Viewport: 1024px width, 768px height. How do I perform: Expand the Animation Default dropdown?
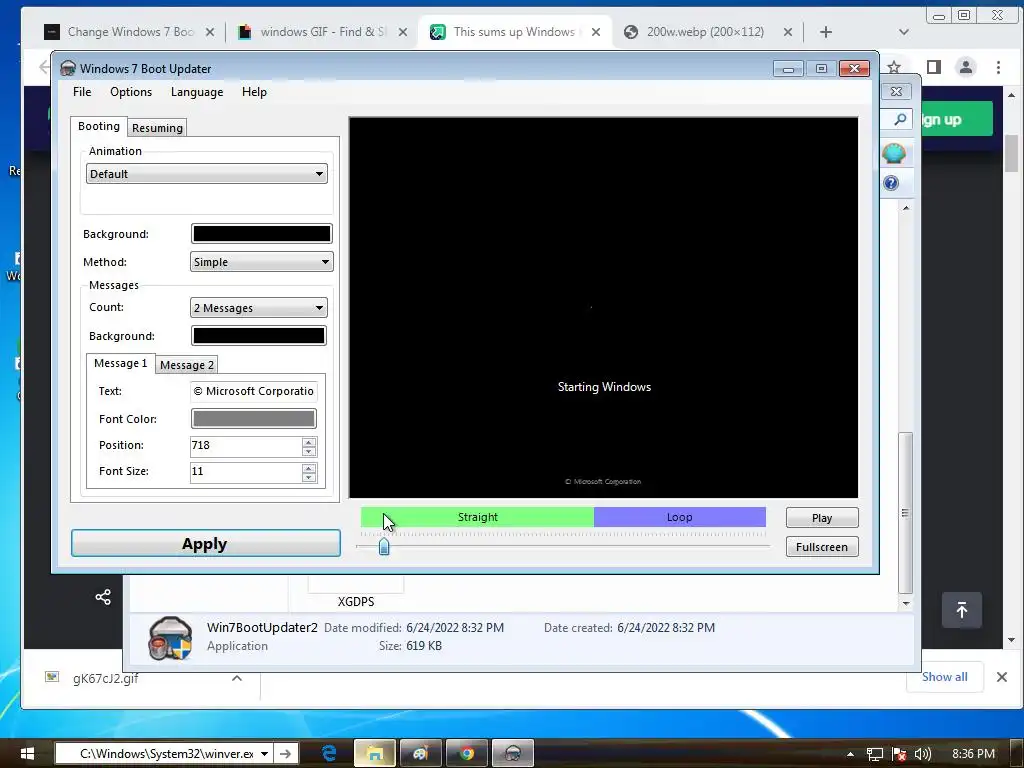206,174
